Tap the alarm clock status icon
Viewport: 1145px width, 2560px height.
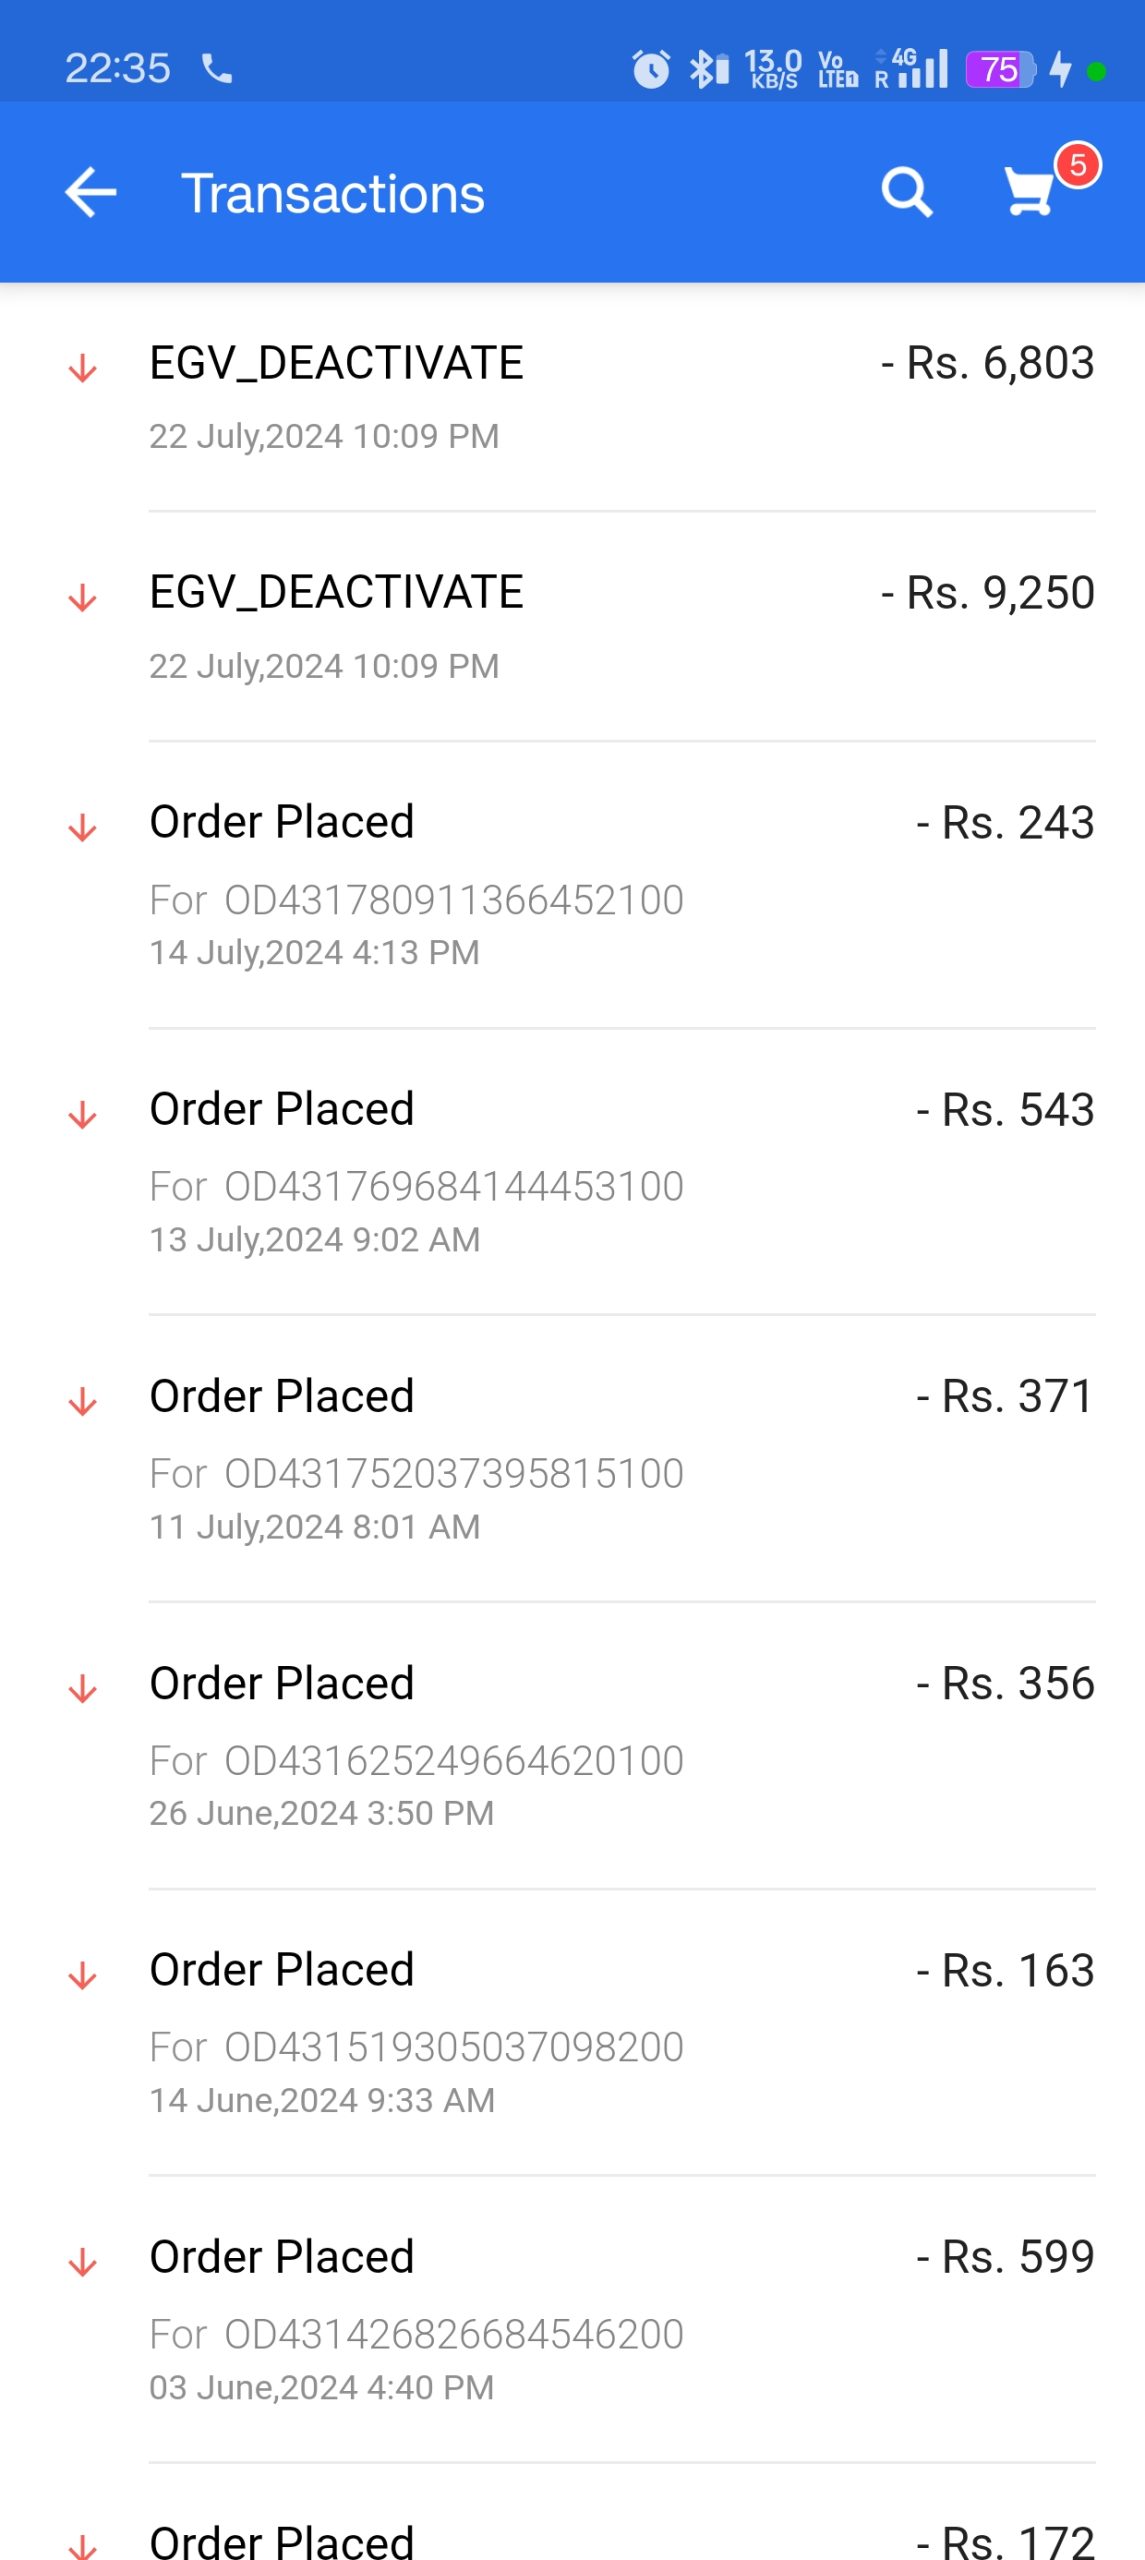tap(651, 69)
